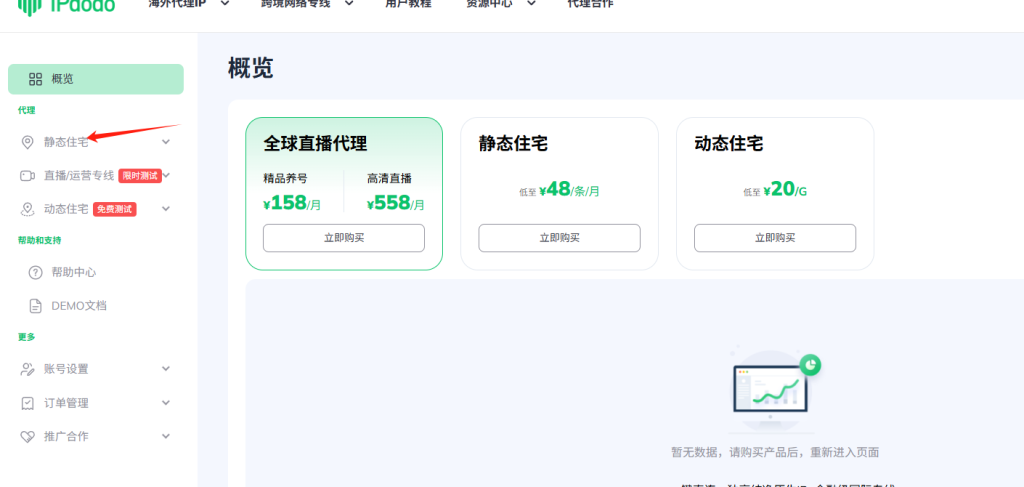The width and height of the screenshot is (1024, 487).
Task: Open the 跨境网络专线 menu label
Action: click(x=295, y=3)
